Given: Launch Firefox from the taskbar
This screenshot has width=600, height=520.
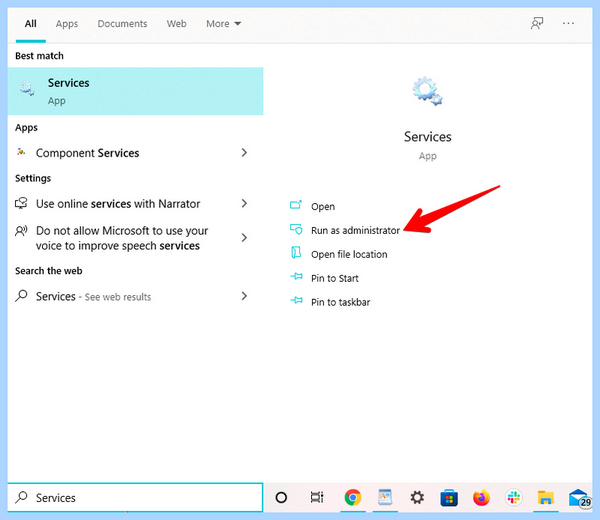Looking at the screenshot, I should [x=481, y=497].
